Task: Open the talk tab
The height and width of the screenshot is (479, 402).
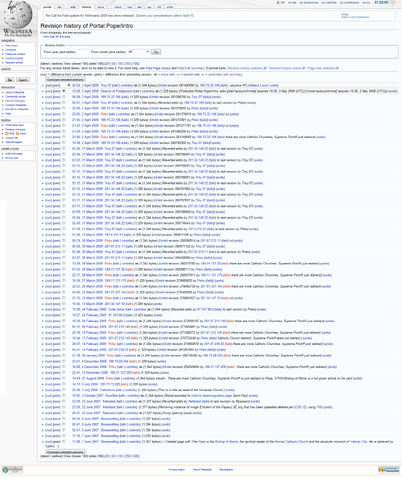Action: coord(59,7)
